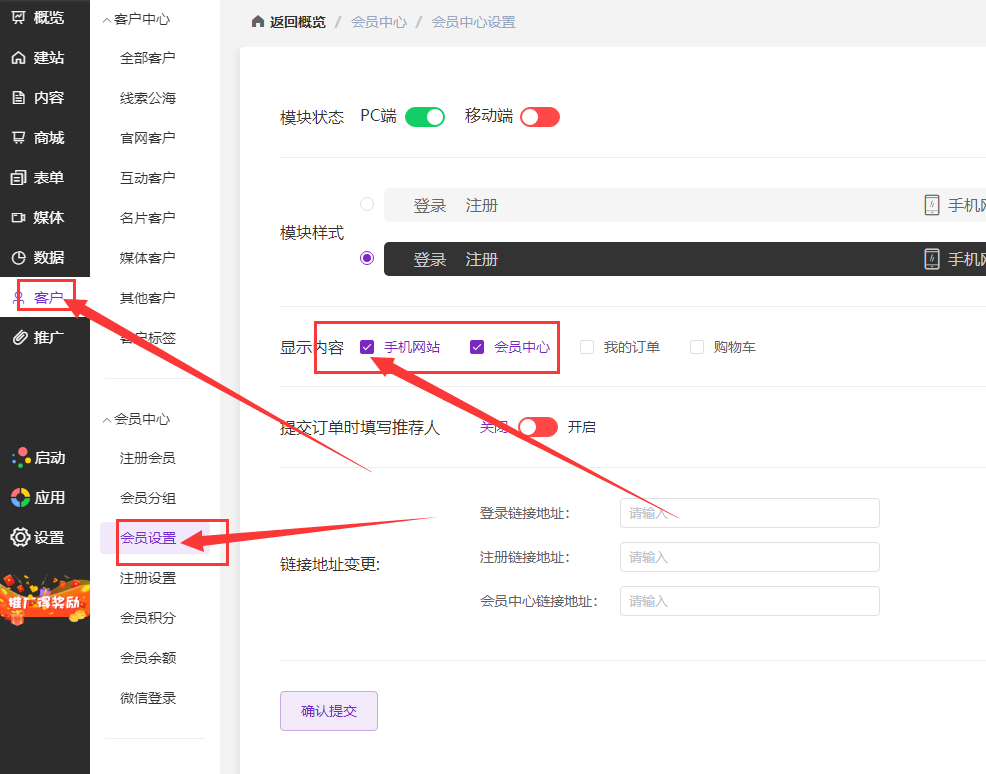Click the 推广 promotion paperclip icon
Viewport: 986px width, 774px height.
[x=18, y=337]
